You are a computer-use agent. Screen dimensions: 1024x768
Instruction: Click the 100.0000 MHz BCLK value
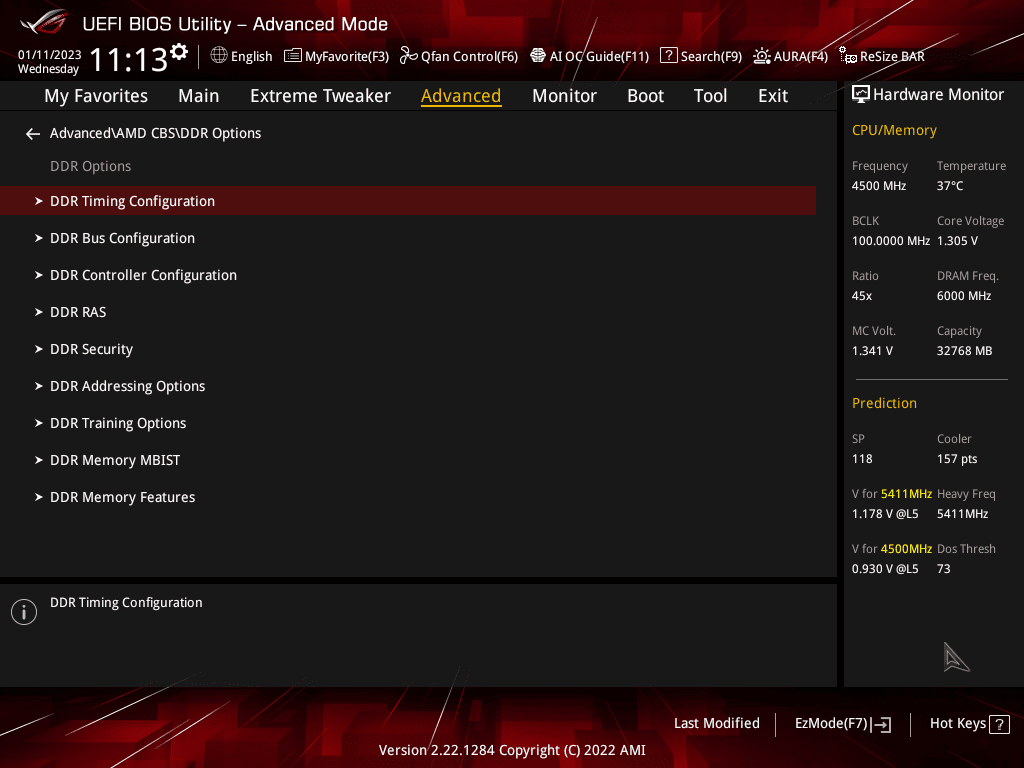[x=891, y=241]
